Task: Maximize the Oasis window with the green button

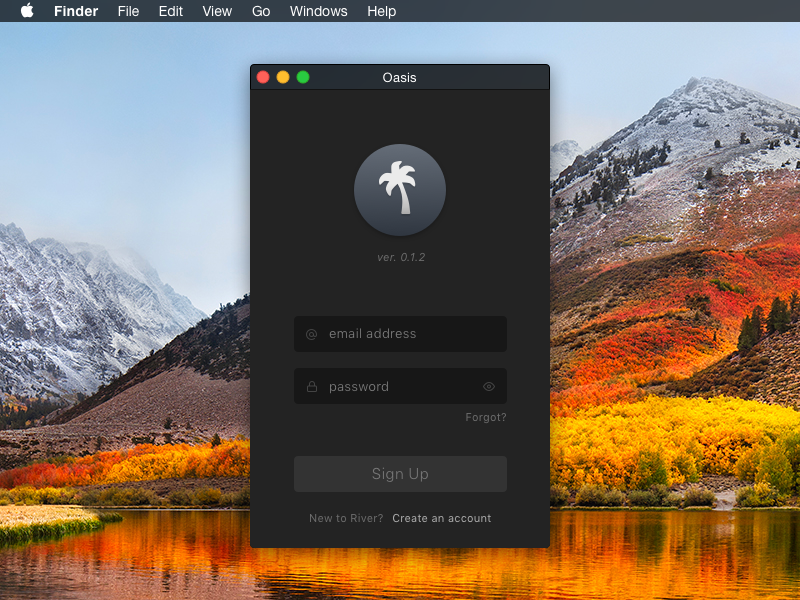Action: [303, 77]
